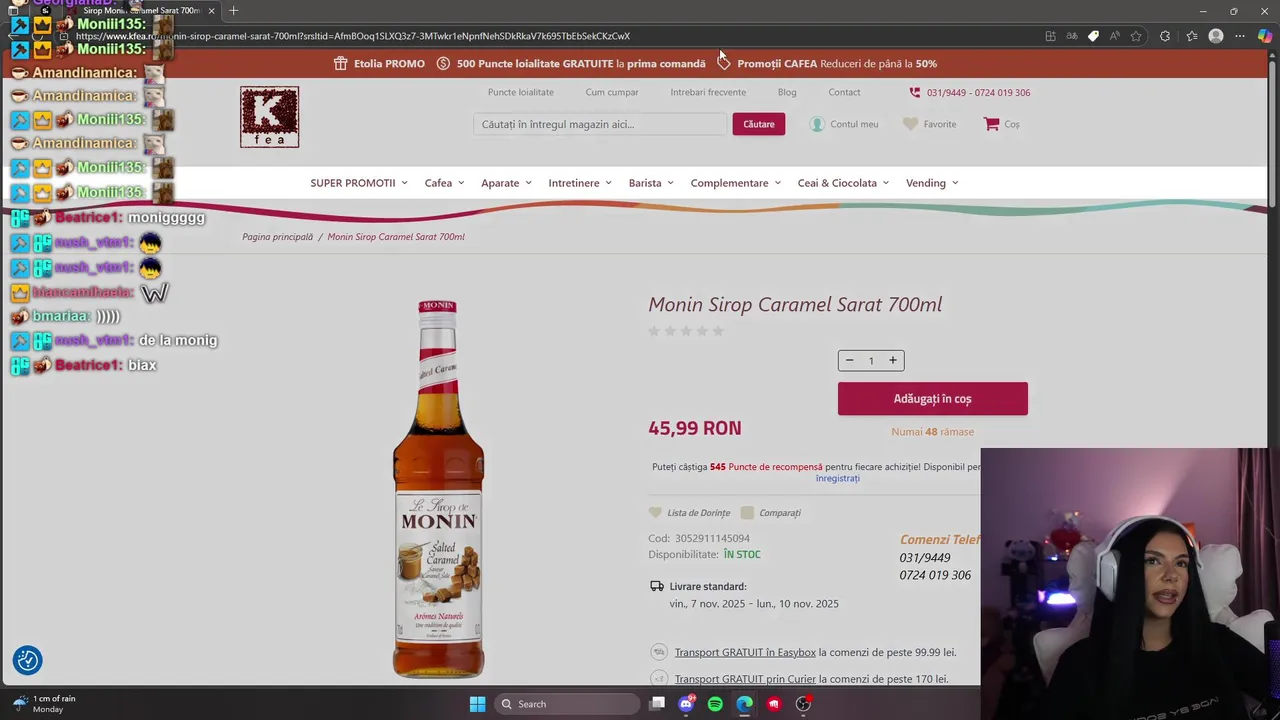The height and width of the screenshot is (720, 1280).
Task: Click the ÎN STOC availability text
Action: 742,554
